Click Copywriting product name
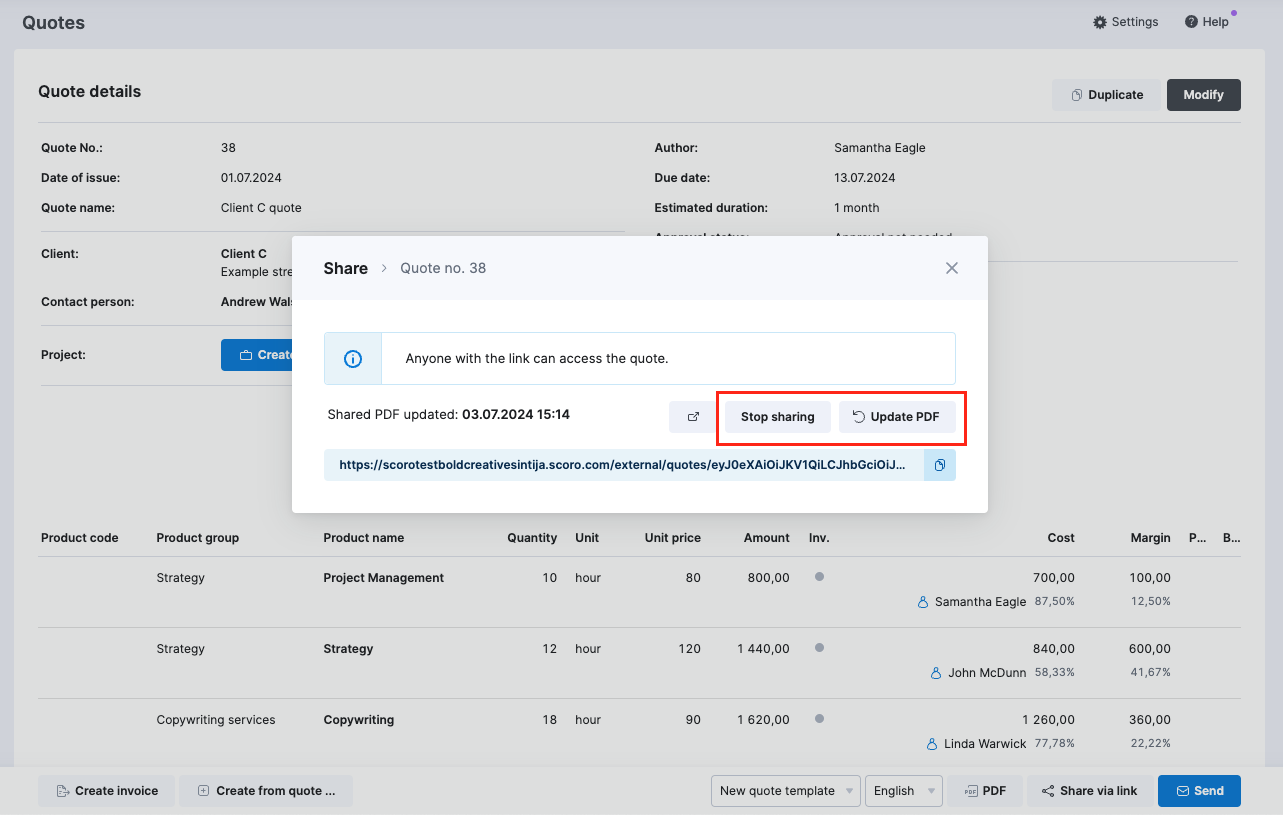 tap(359, 720)
